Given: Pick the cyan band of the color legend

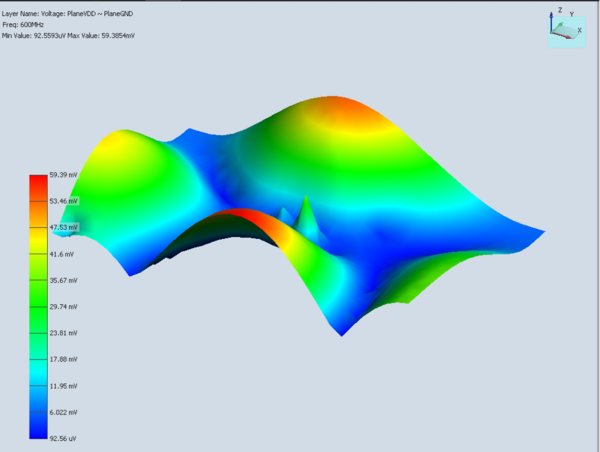Looking at the screenshot, I should tap(38, 371).
